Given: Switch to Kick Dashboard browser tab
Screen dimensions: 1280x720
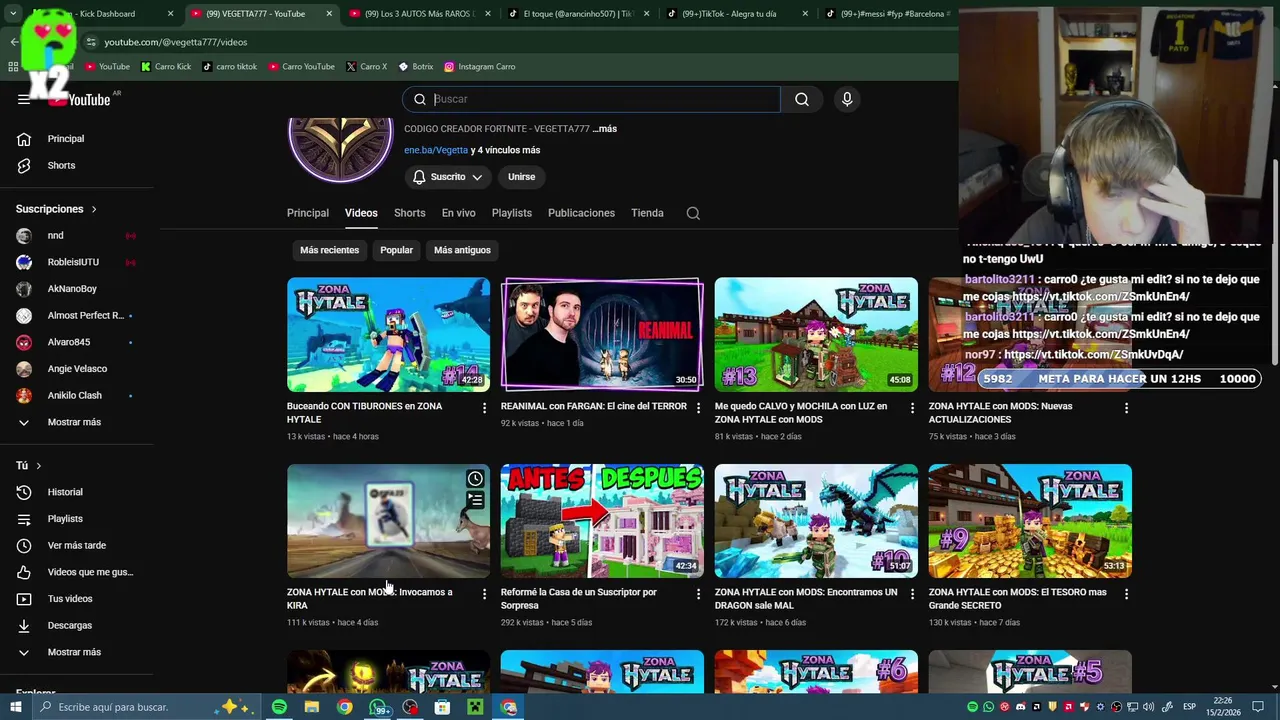Looking at the screenshot, I should pos(107,14).
